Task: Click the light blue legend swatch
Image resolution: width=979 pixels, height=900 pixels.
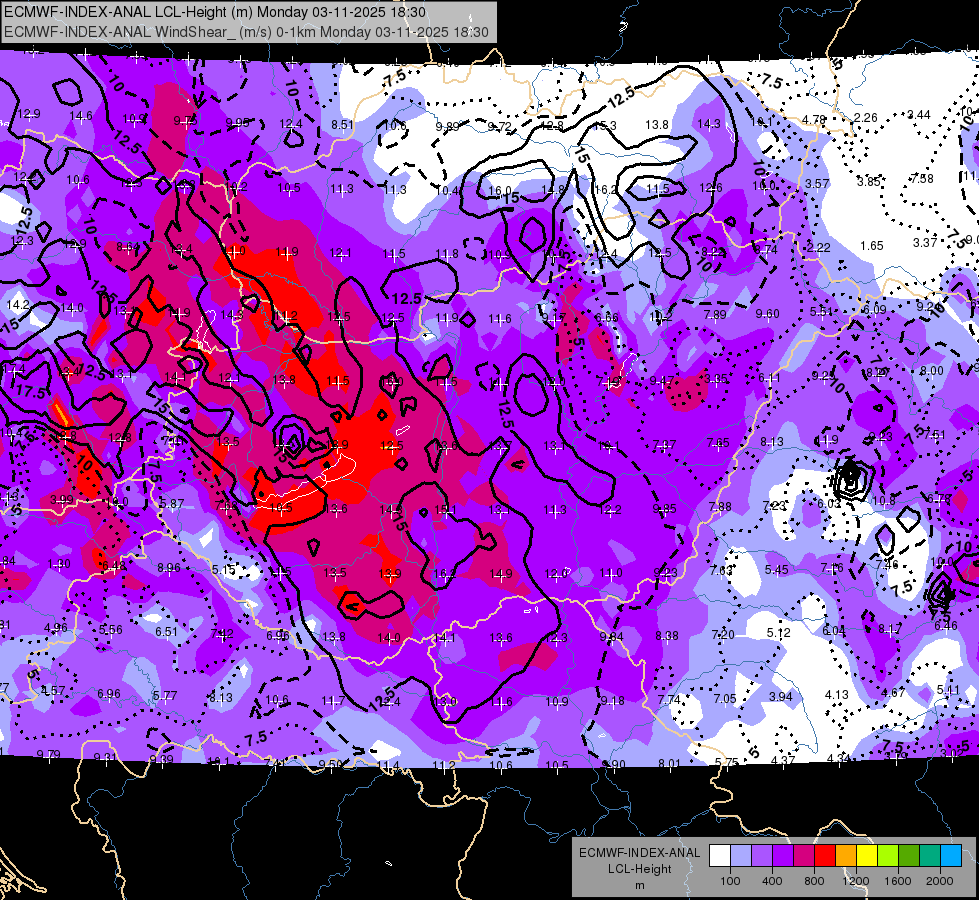Action: point(741,856)
